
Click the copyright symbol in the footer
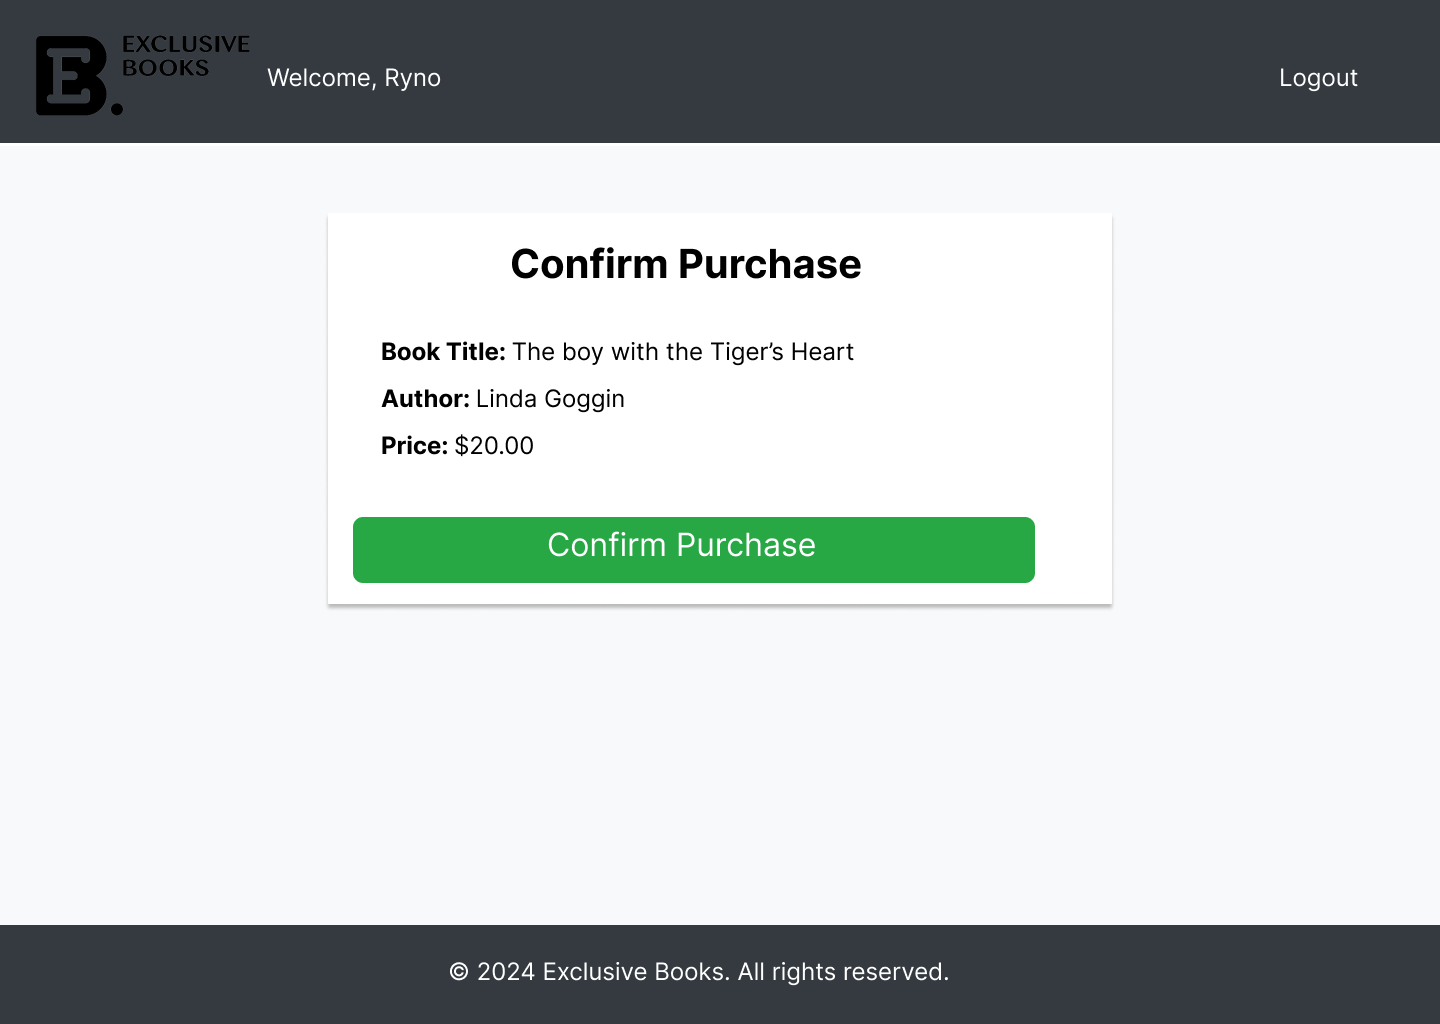459,972
